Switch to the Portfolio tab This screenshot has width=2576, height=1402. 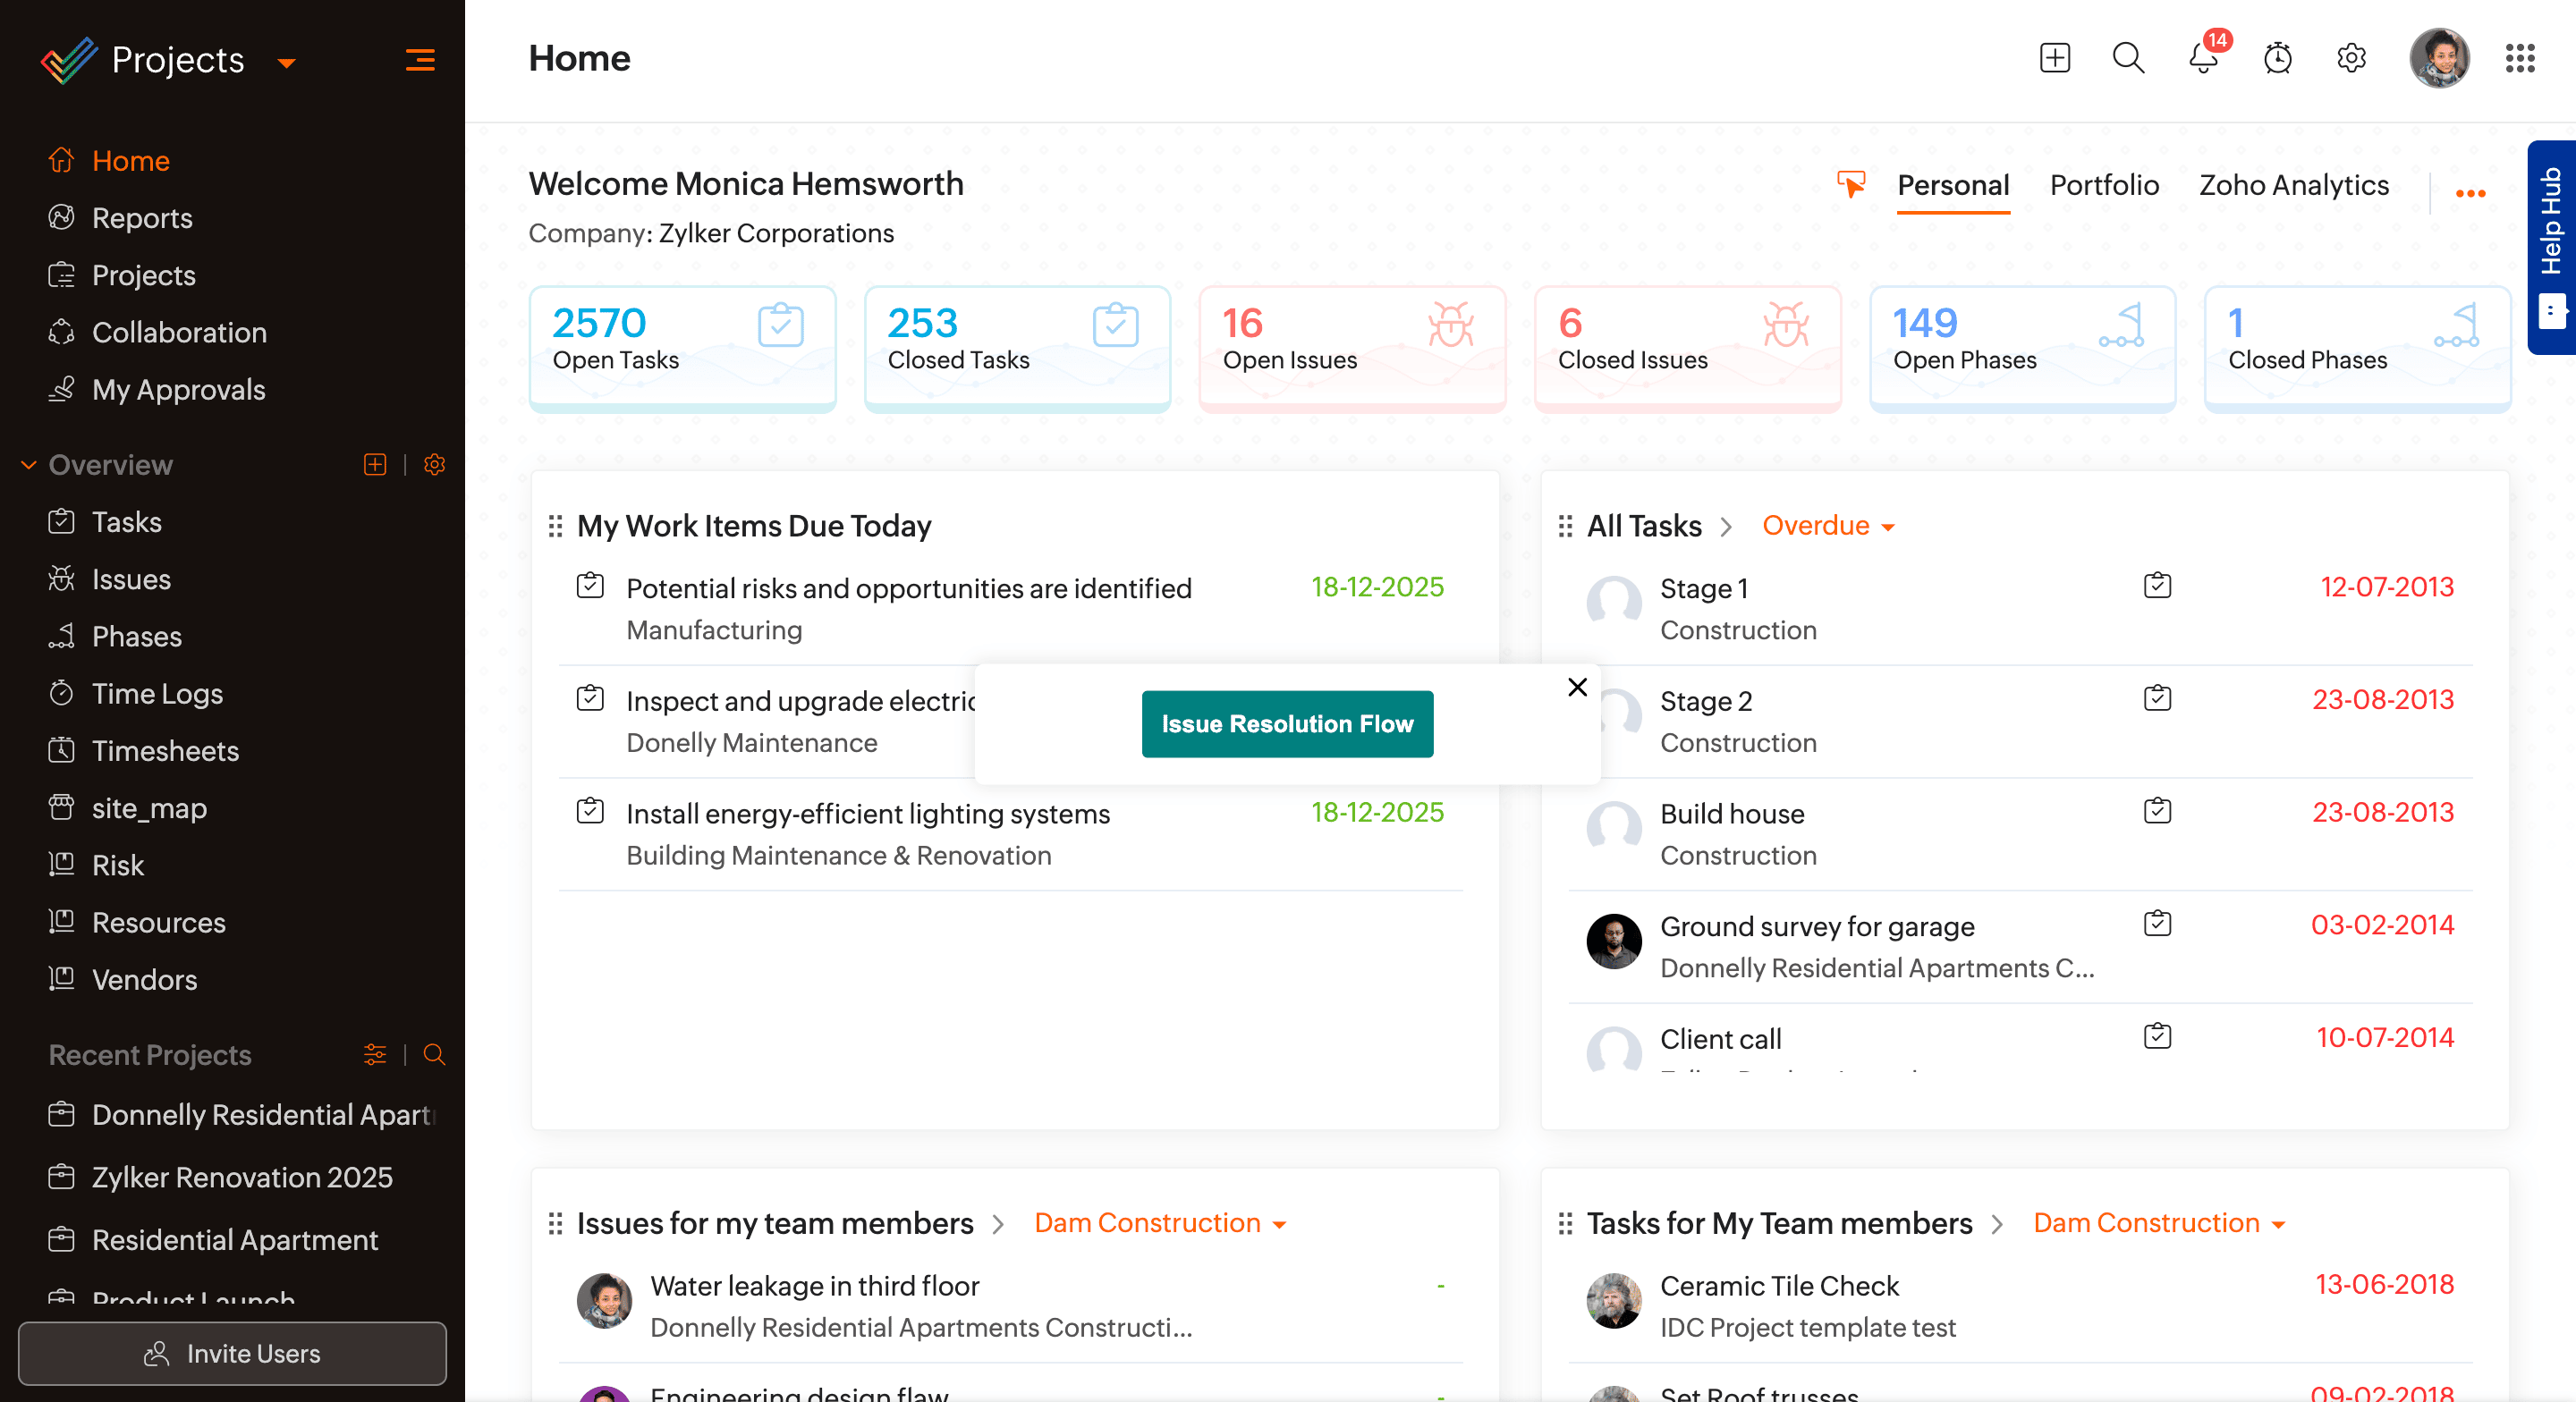2104,185
